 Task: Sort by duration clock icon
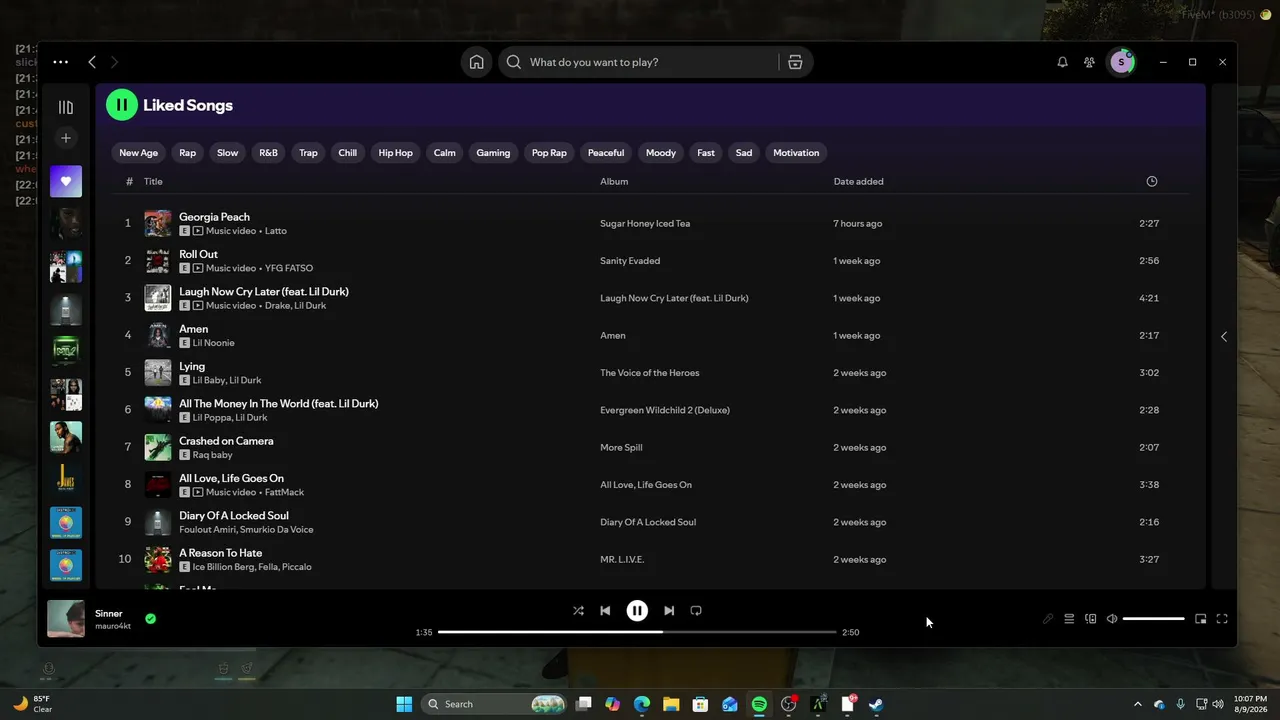coord(1152,182)
